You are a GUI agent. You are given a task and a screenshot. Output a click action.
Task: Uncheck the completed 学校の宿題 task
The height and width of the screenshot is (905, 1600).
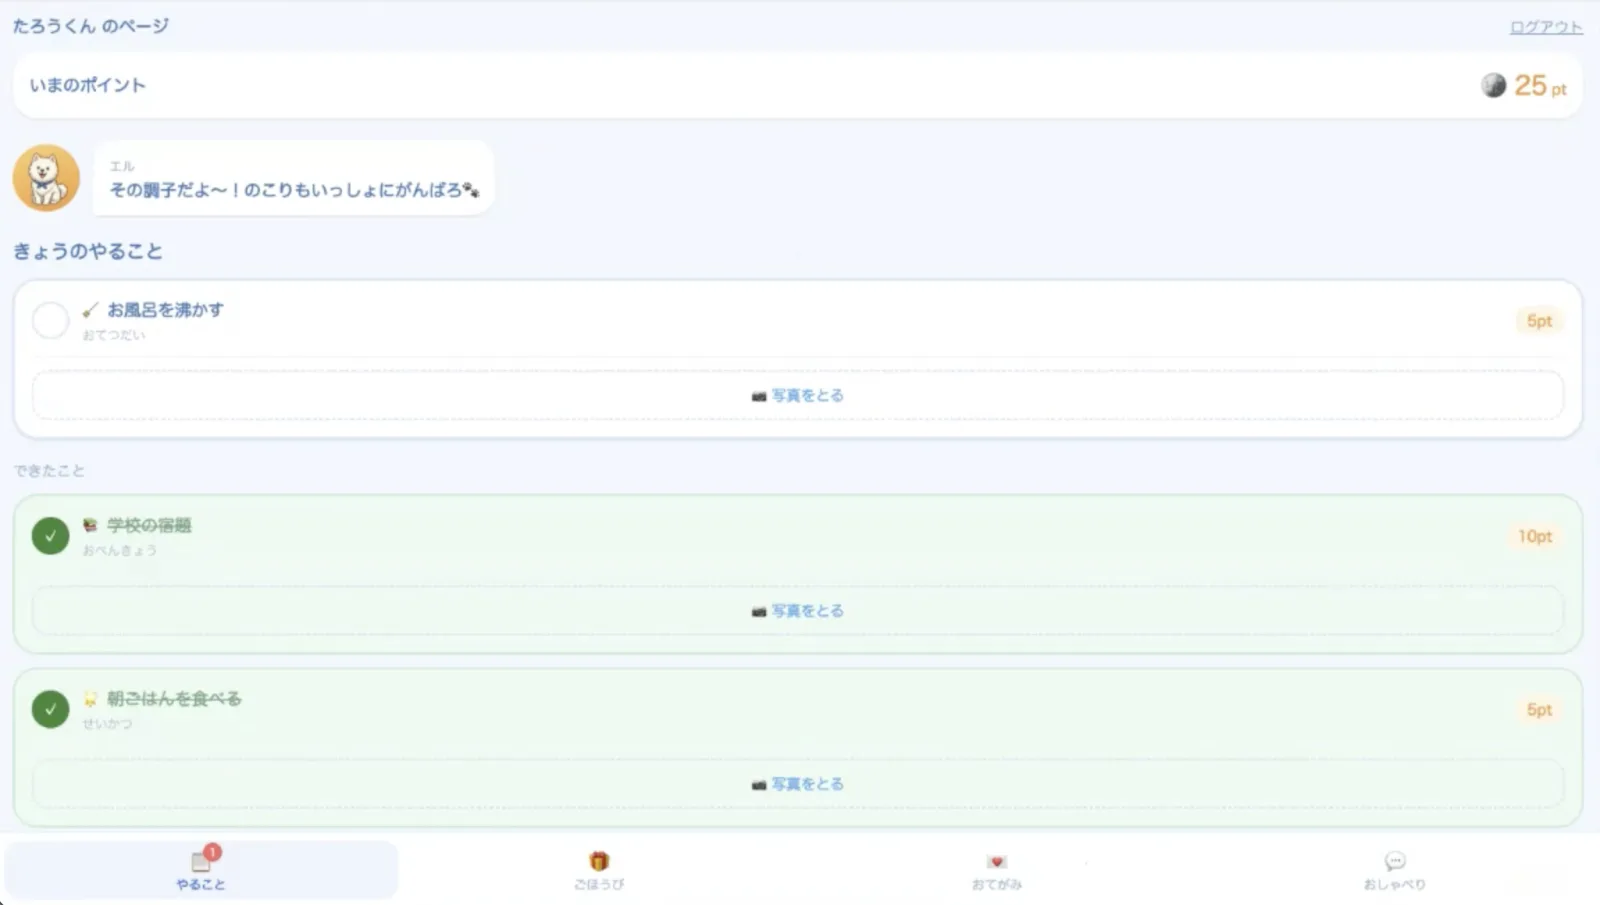[50, 536]
